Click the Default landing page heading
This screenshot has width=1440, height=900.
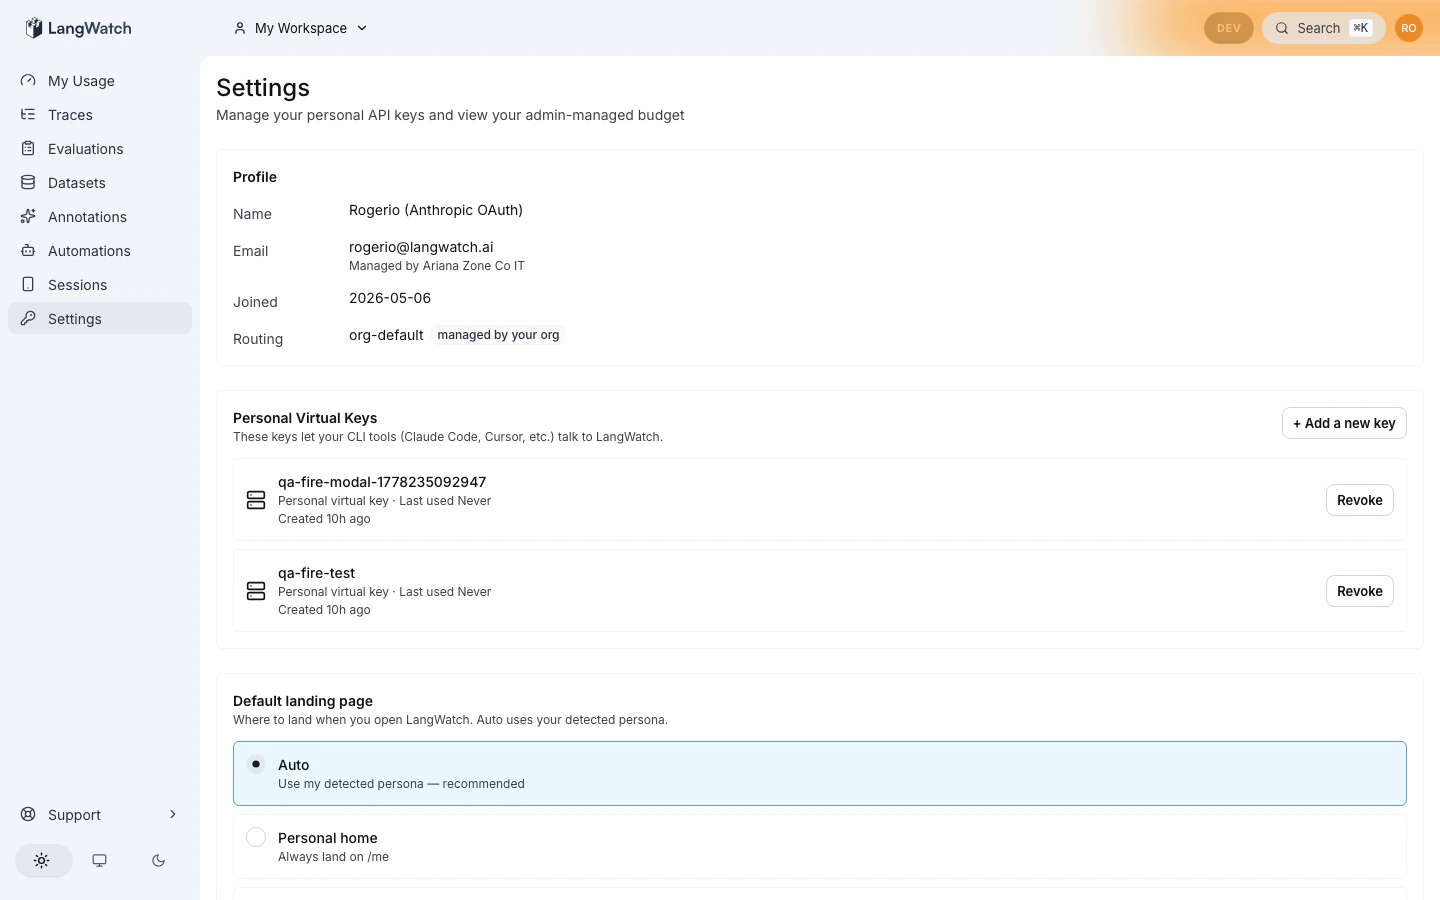(x=303, y=701)
